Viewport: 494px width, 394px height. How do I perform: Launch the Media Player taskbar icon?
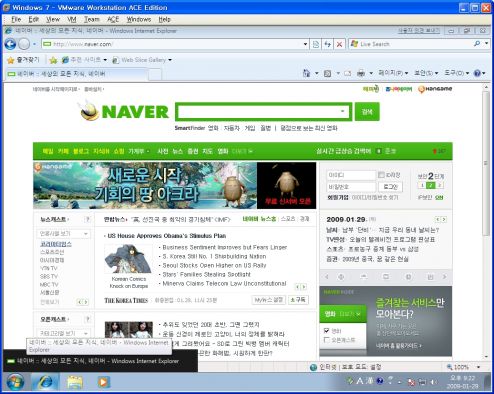click(x=103, y=382)
